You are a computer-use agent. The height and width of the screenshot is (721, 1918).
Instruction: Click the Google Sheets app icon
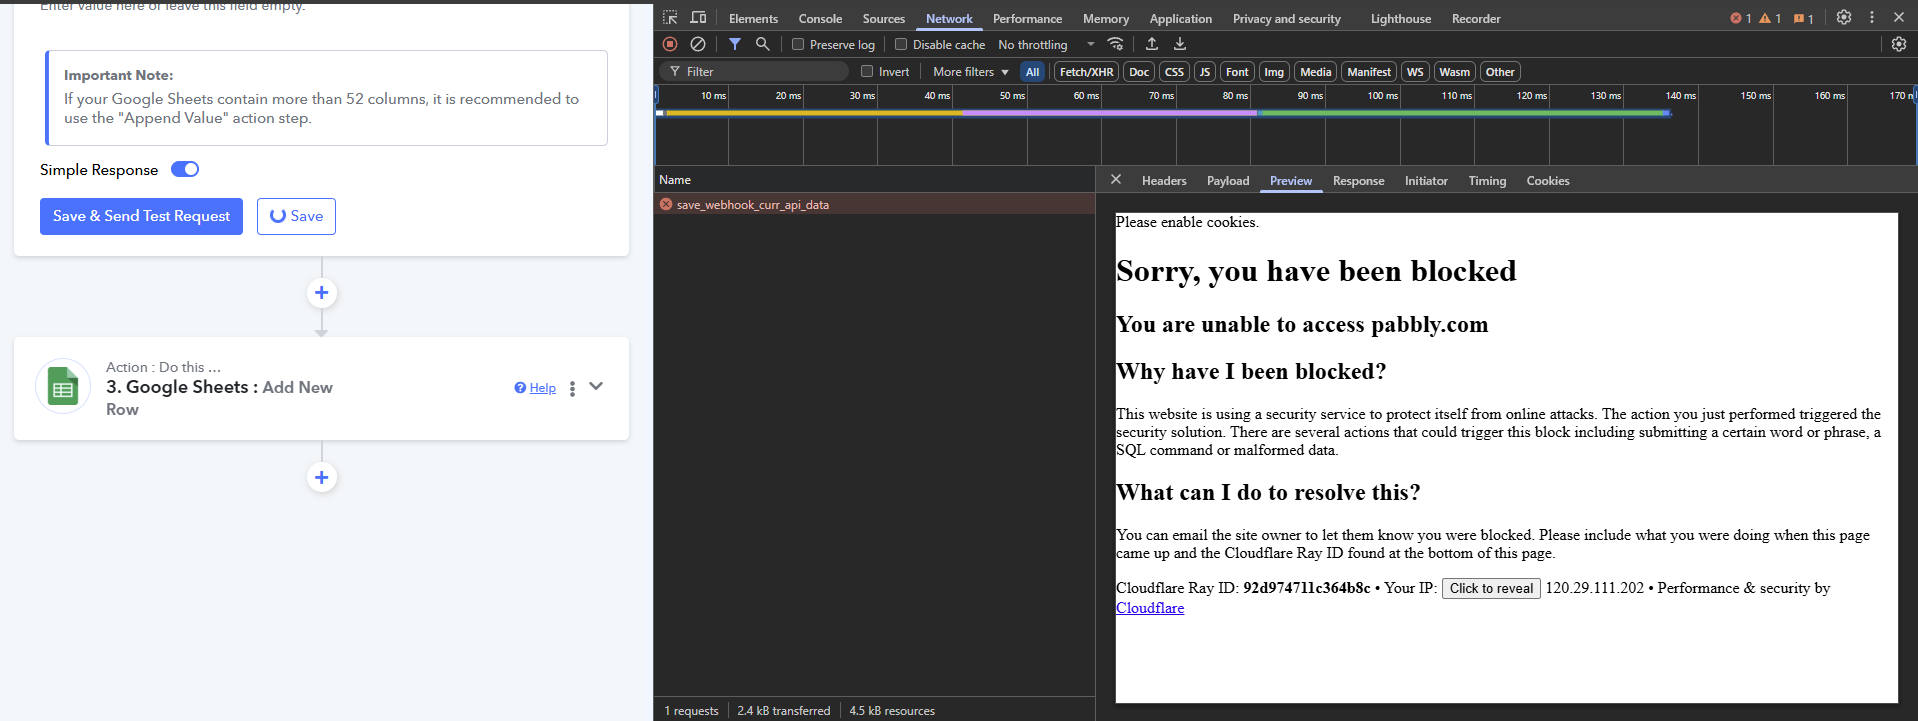click(63, 388)
